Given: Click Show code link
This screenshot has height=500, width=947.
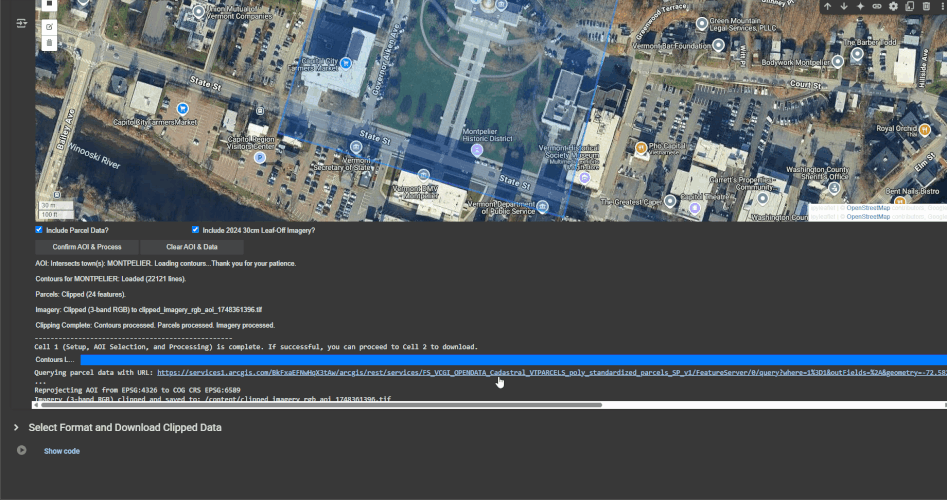Looking at the screenshot, I should pyautogui.click(x=62, y=451).
